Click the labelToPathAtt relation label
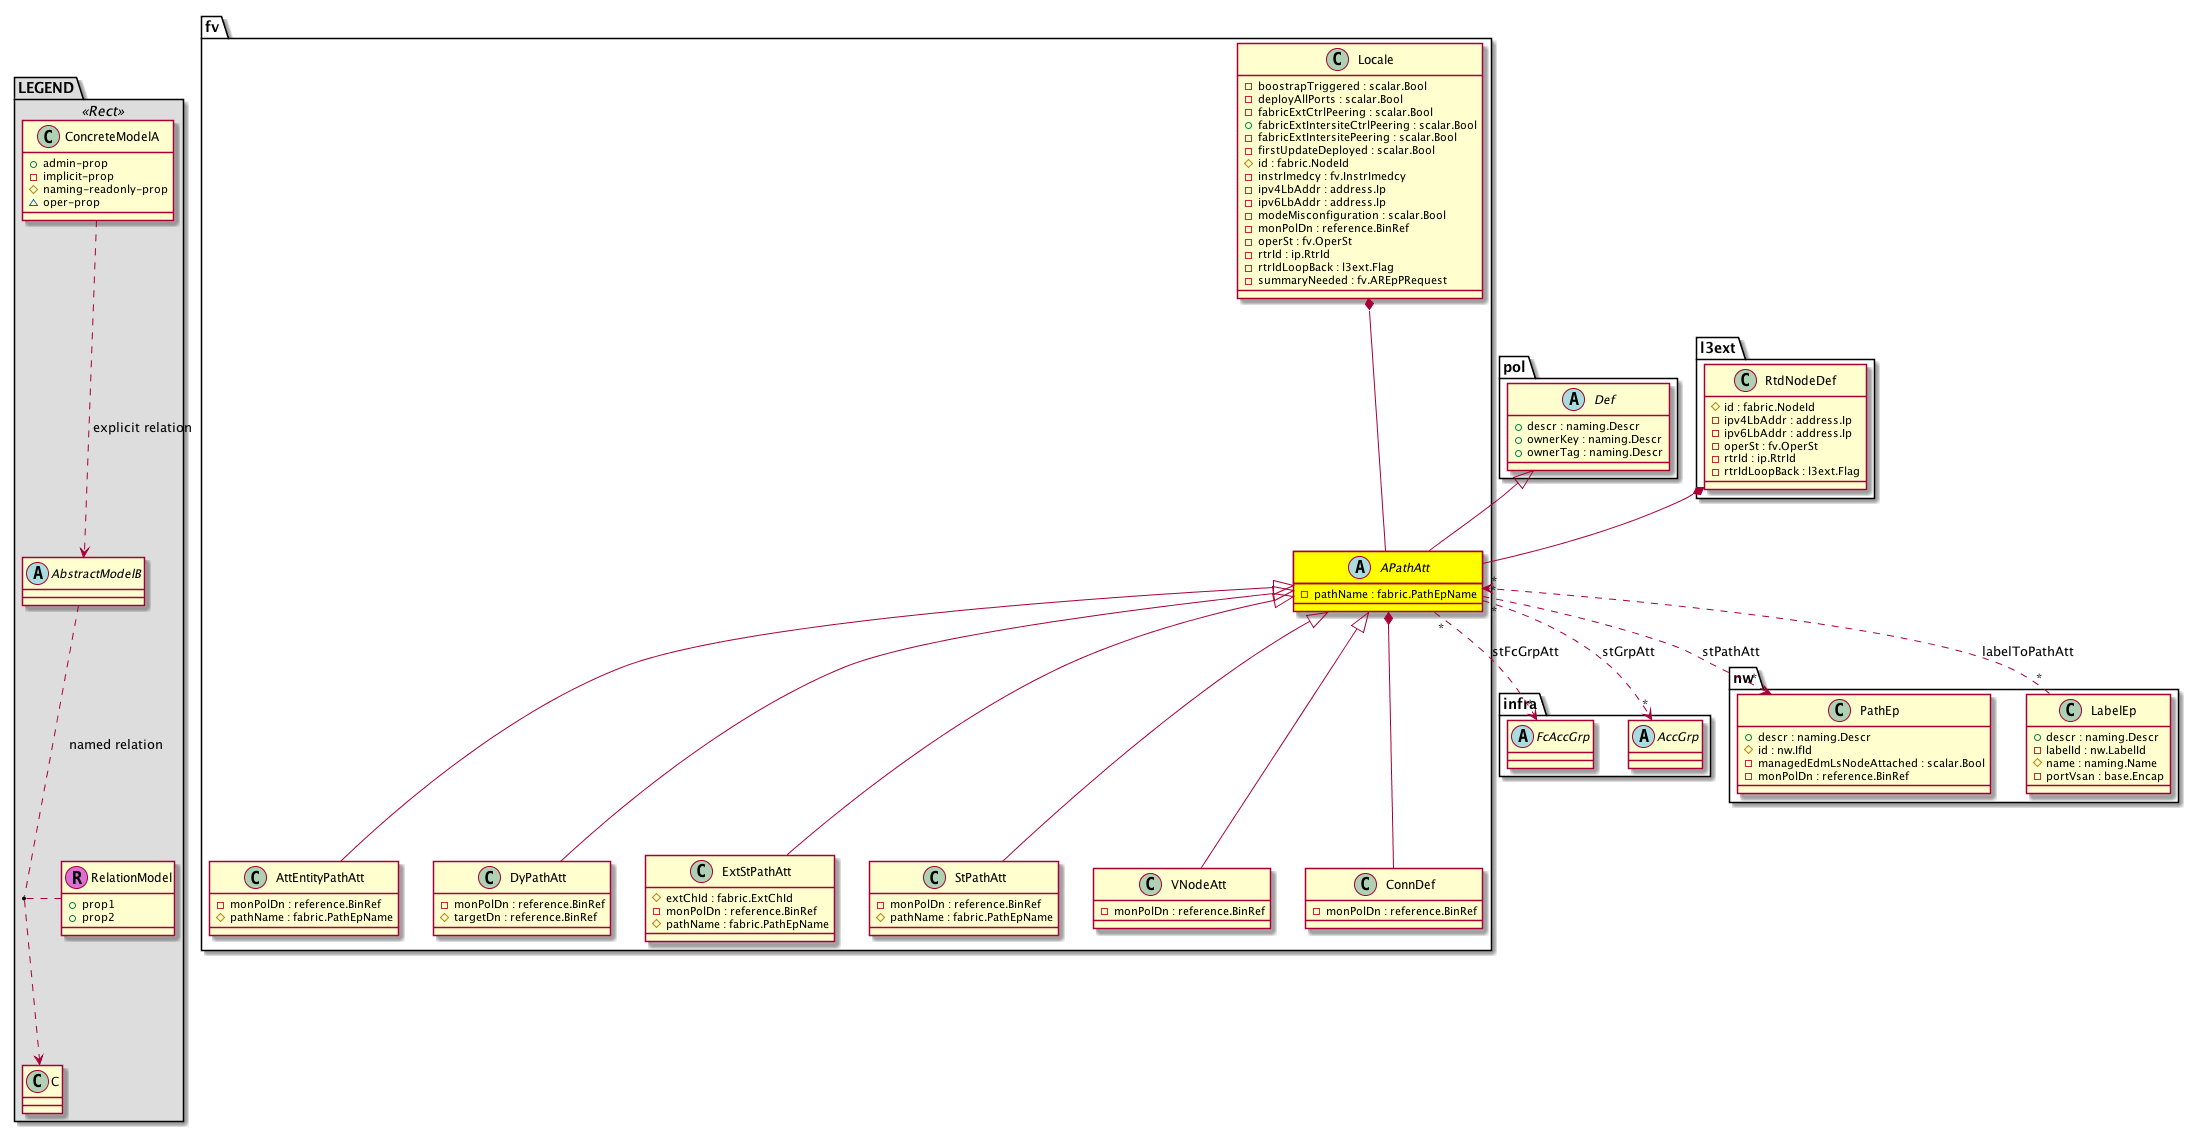The height and width of the screenshot is (1132, 2199). 2027,652
